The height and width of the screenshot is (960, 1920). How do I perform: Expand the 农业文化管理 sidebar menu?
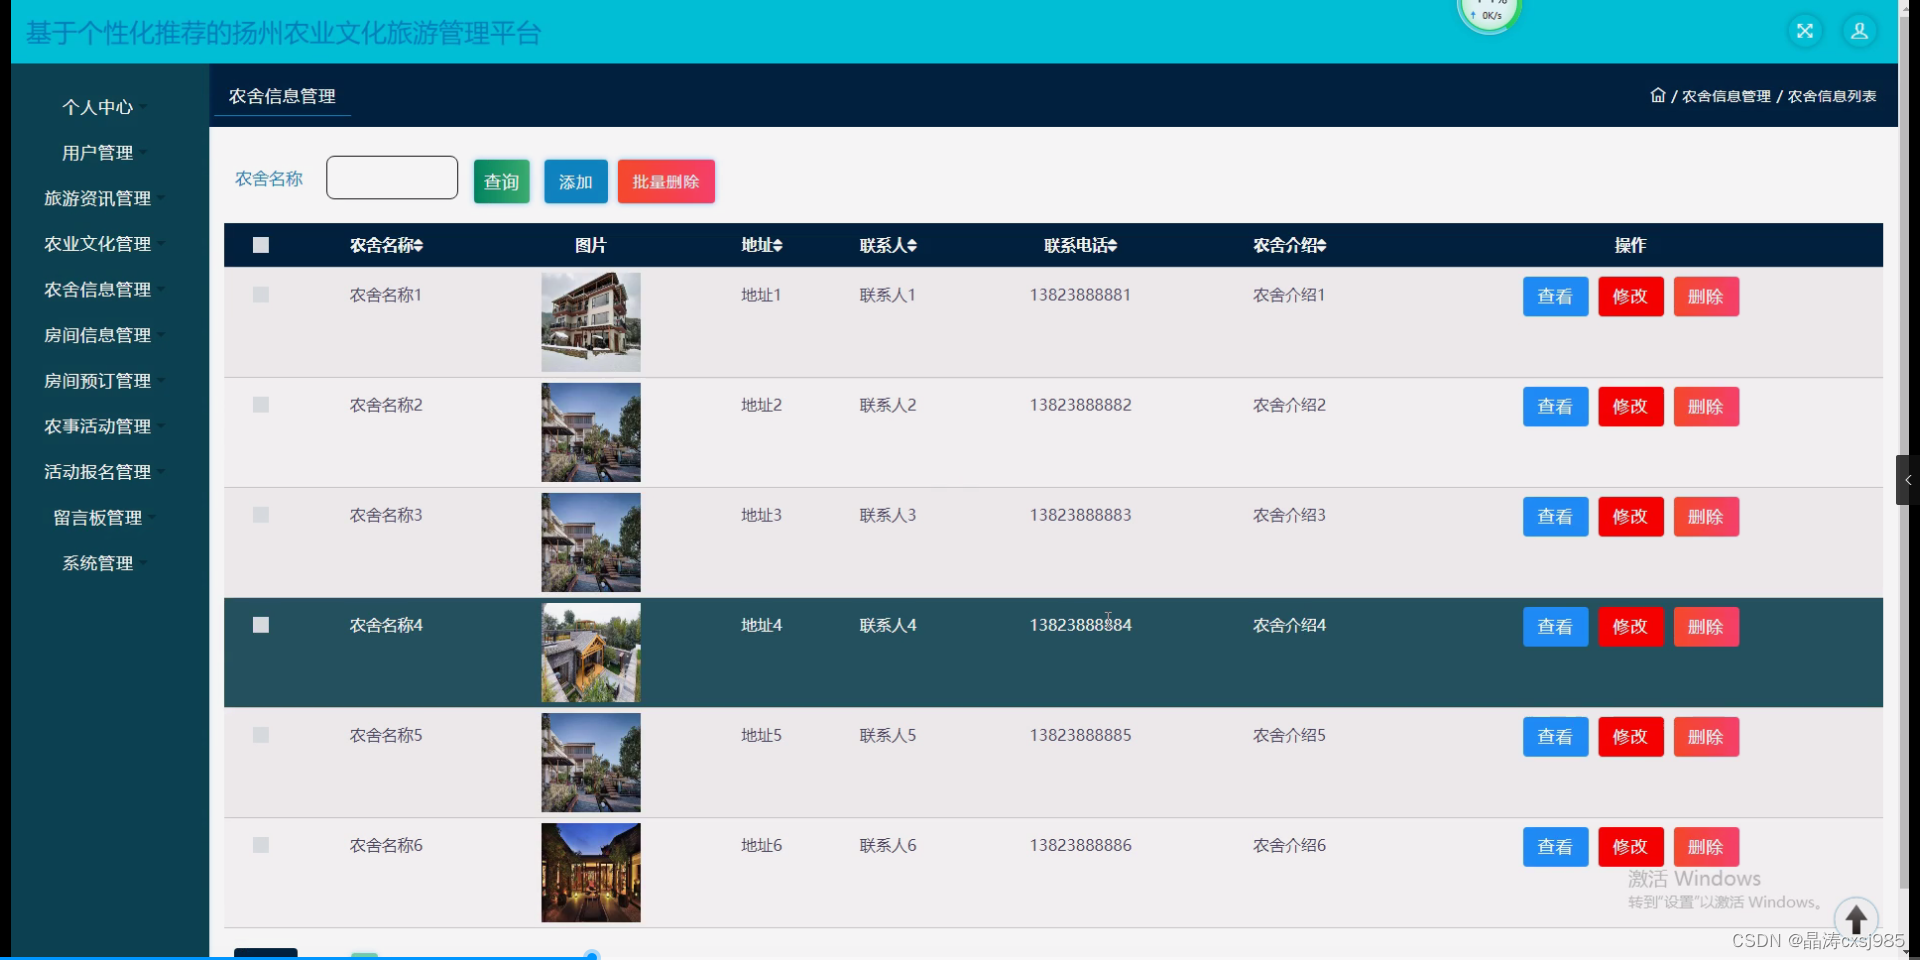98,244
